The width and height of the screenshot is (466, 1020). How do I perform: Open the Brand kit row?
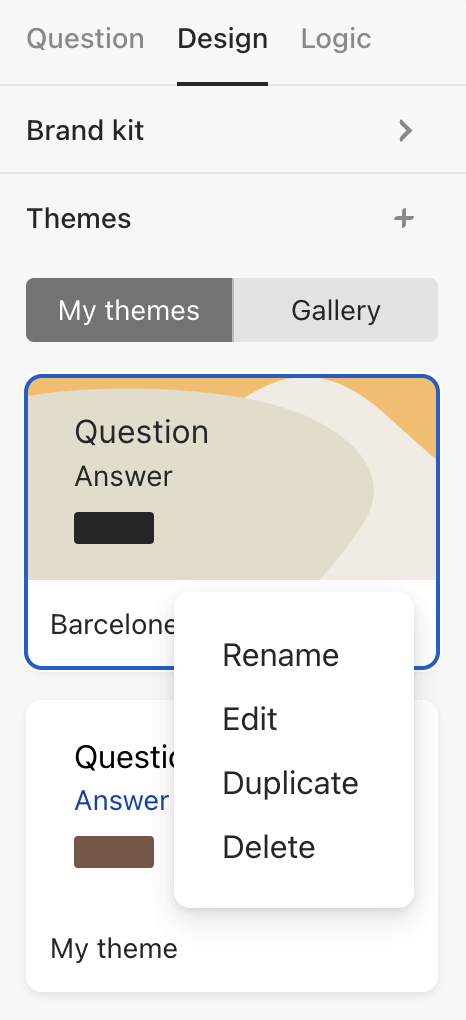pos(233,131)
